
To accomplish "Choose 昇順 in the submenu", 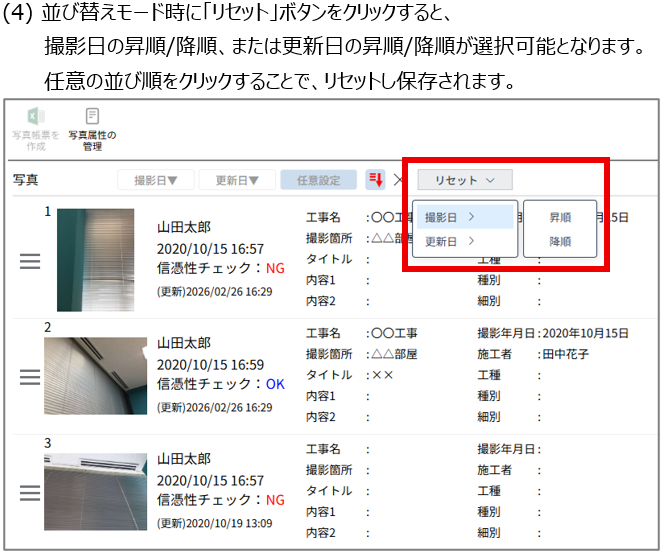I will (560, 217).
